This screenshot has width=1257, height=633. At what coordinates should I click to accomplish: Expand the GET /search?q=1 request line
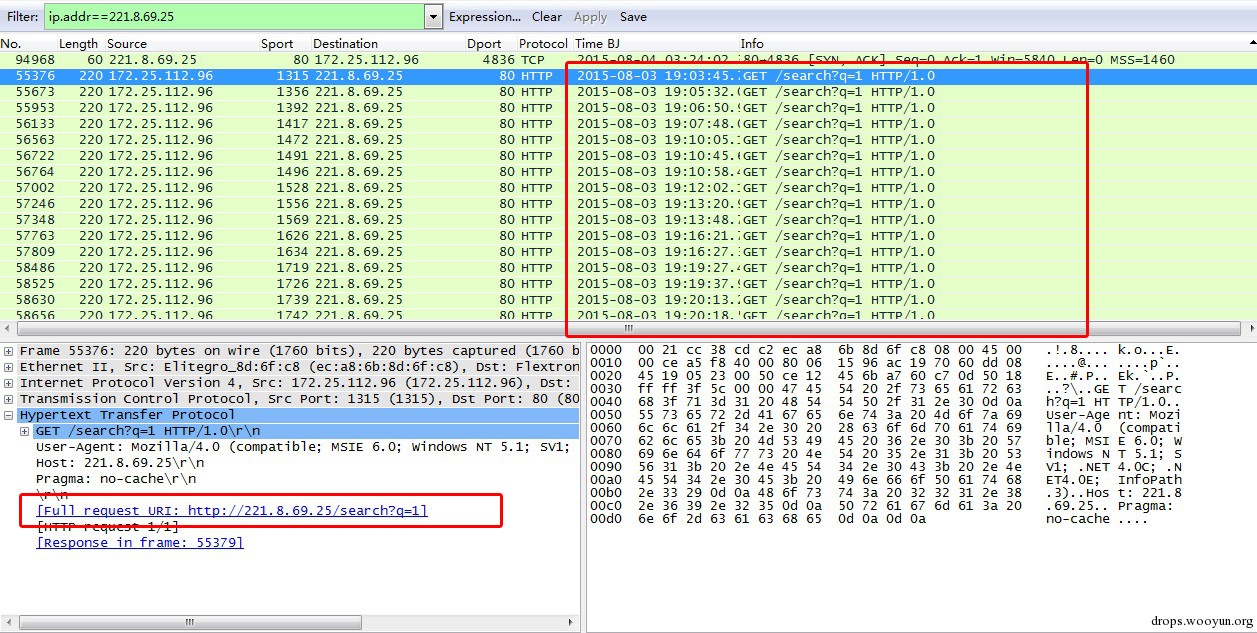point(25,431)
